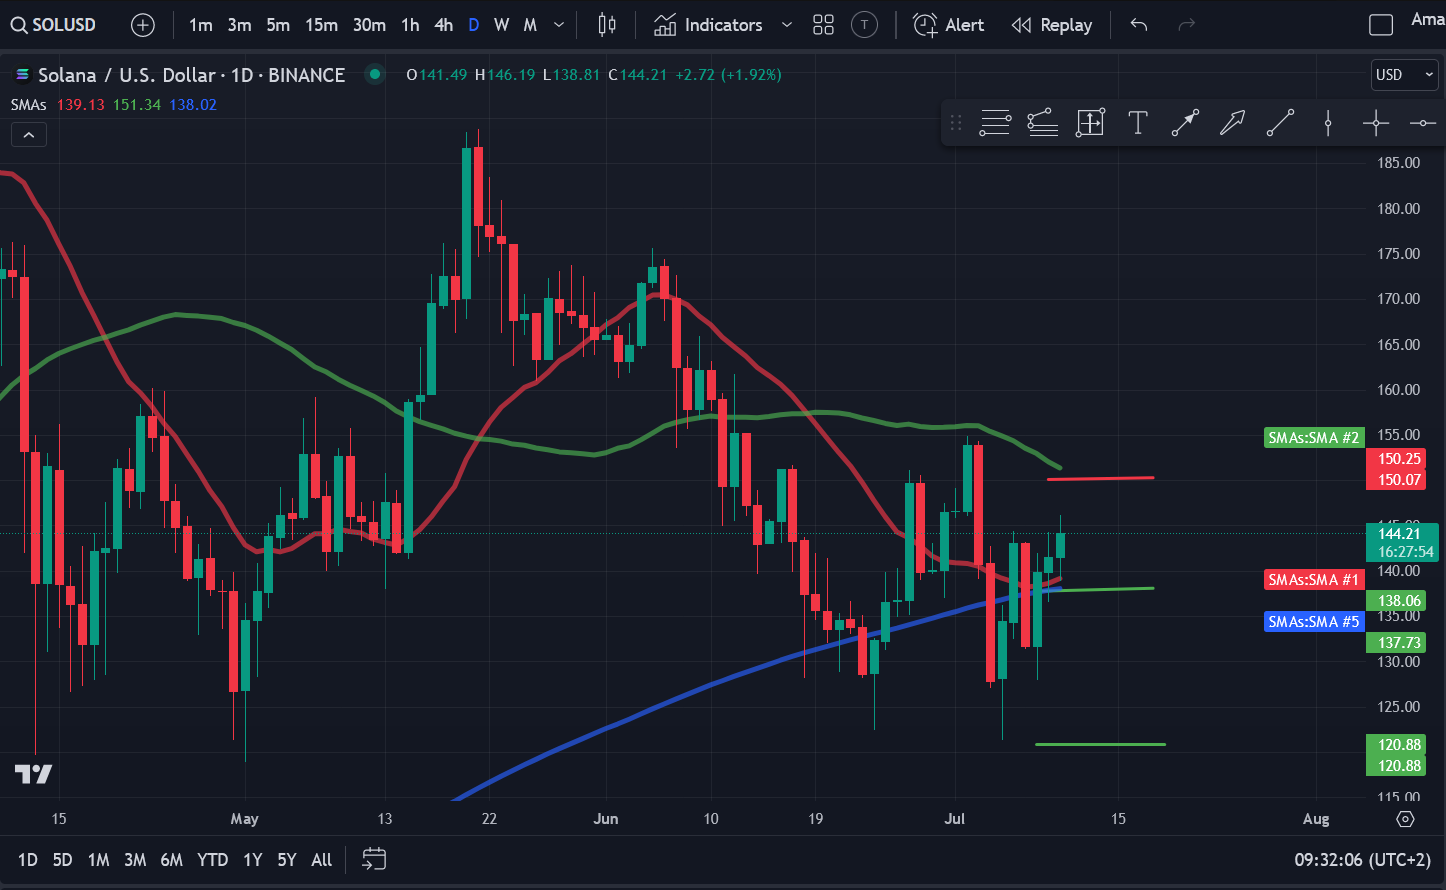Switch to the 30m timeframe
This screenshot has height=890, width=1446.
(x=369, y=25)
